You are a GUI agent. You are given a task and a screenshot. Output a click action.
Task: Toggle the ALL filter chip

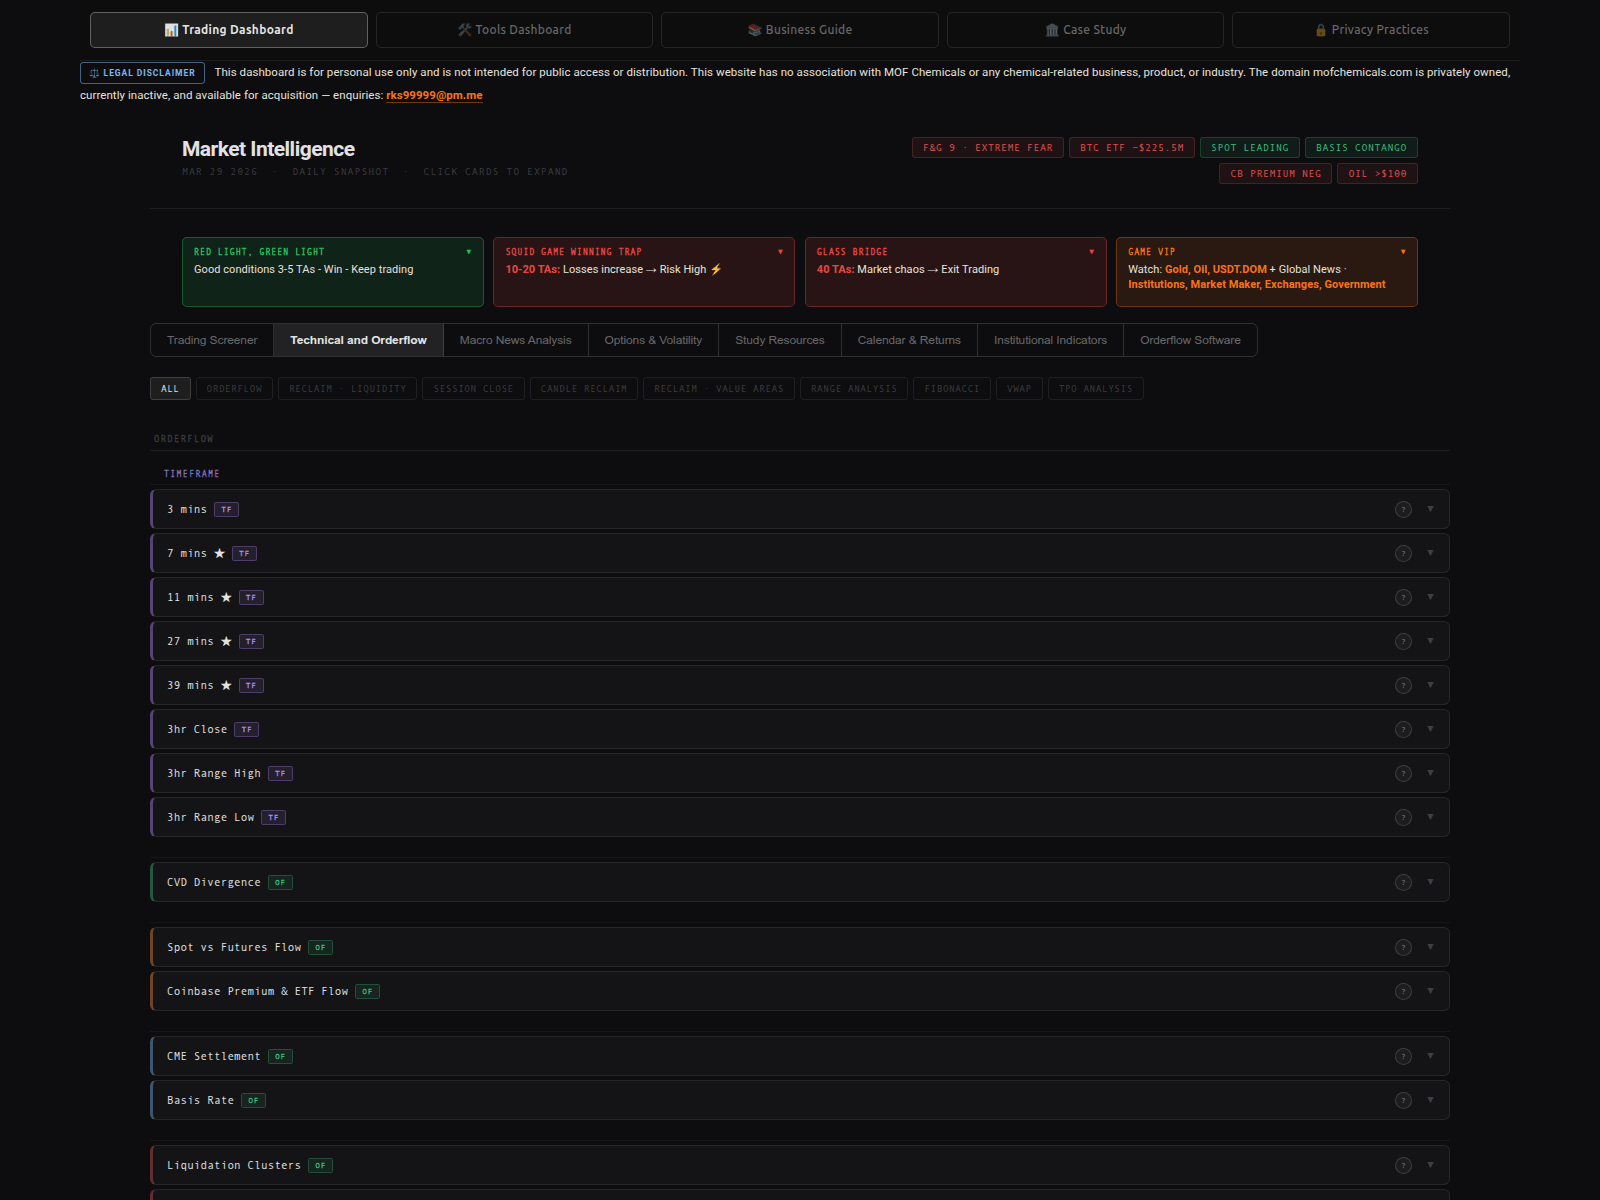click(x=170, y=389)
